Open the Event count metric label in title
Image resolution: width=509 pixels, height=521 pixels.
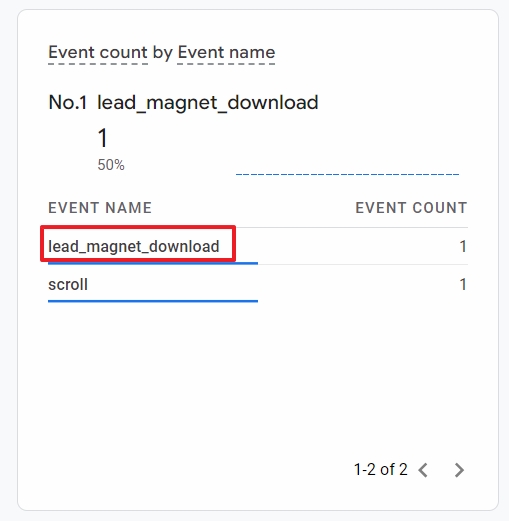(98, 52)
